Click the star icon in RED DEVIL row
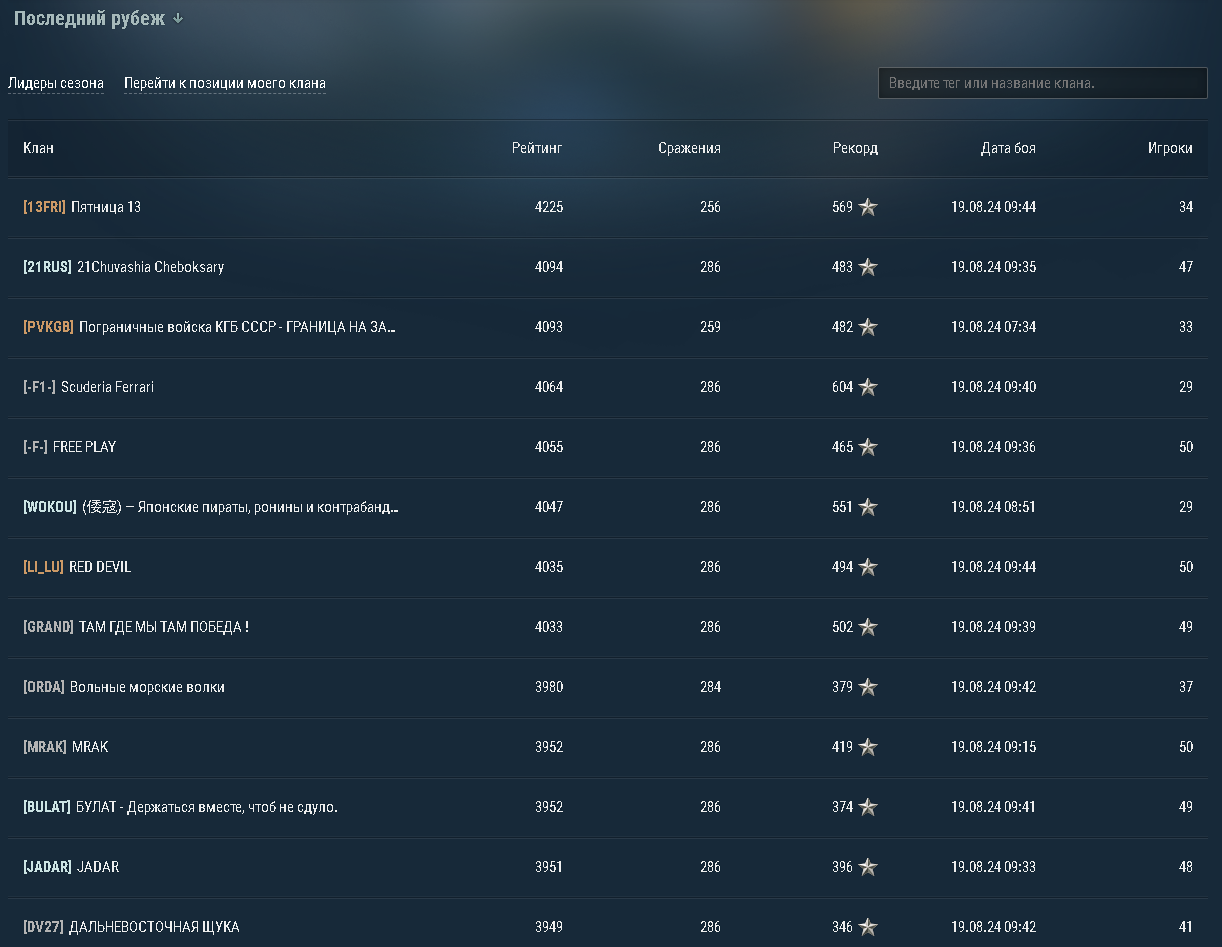Viewport: 1222px width, 947px height. point(867,567)
